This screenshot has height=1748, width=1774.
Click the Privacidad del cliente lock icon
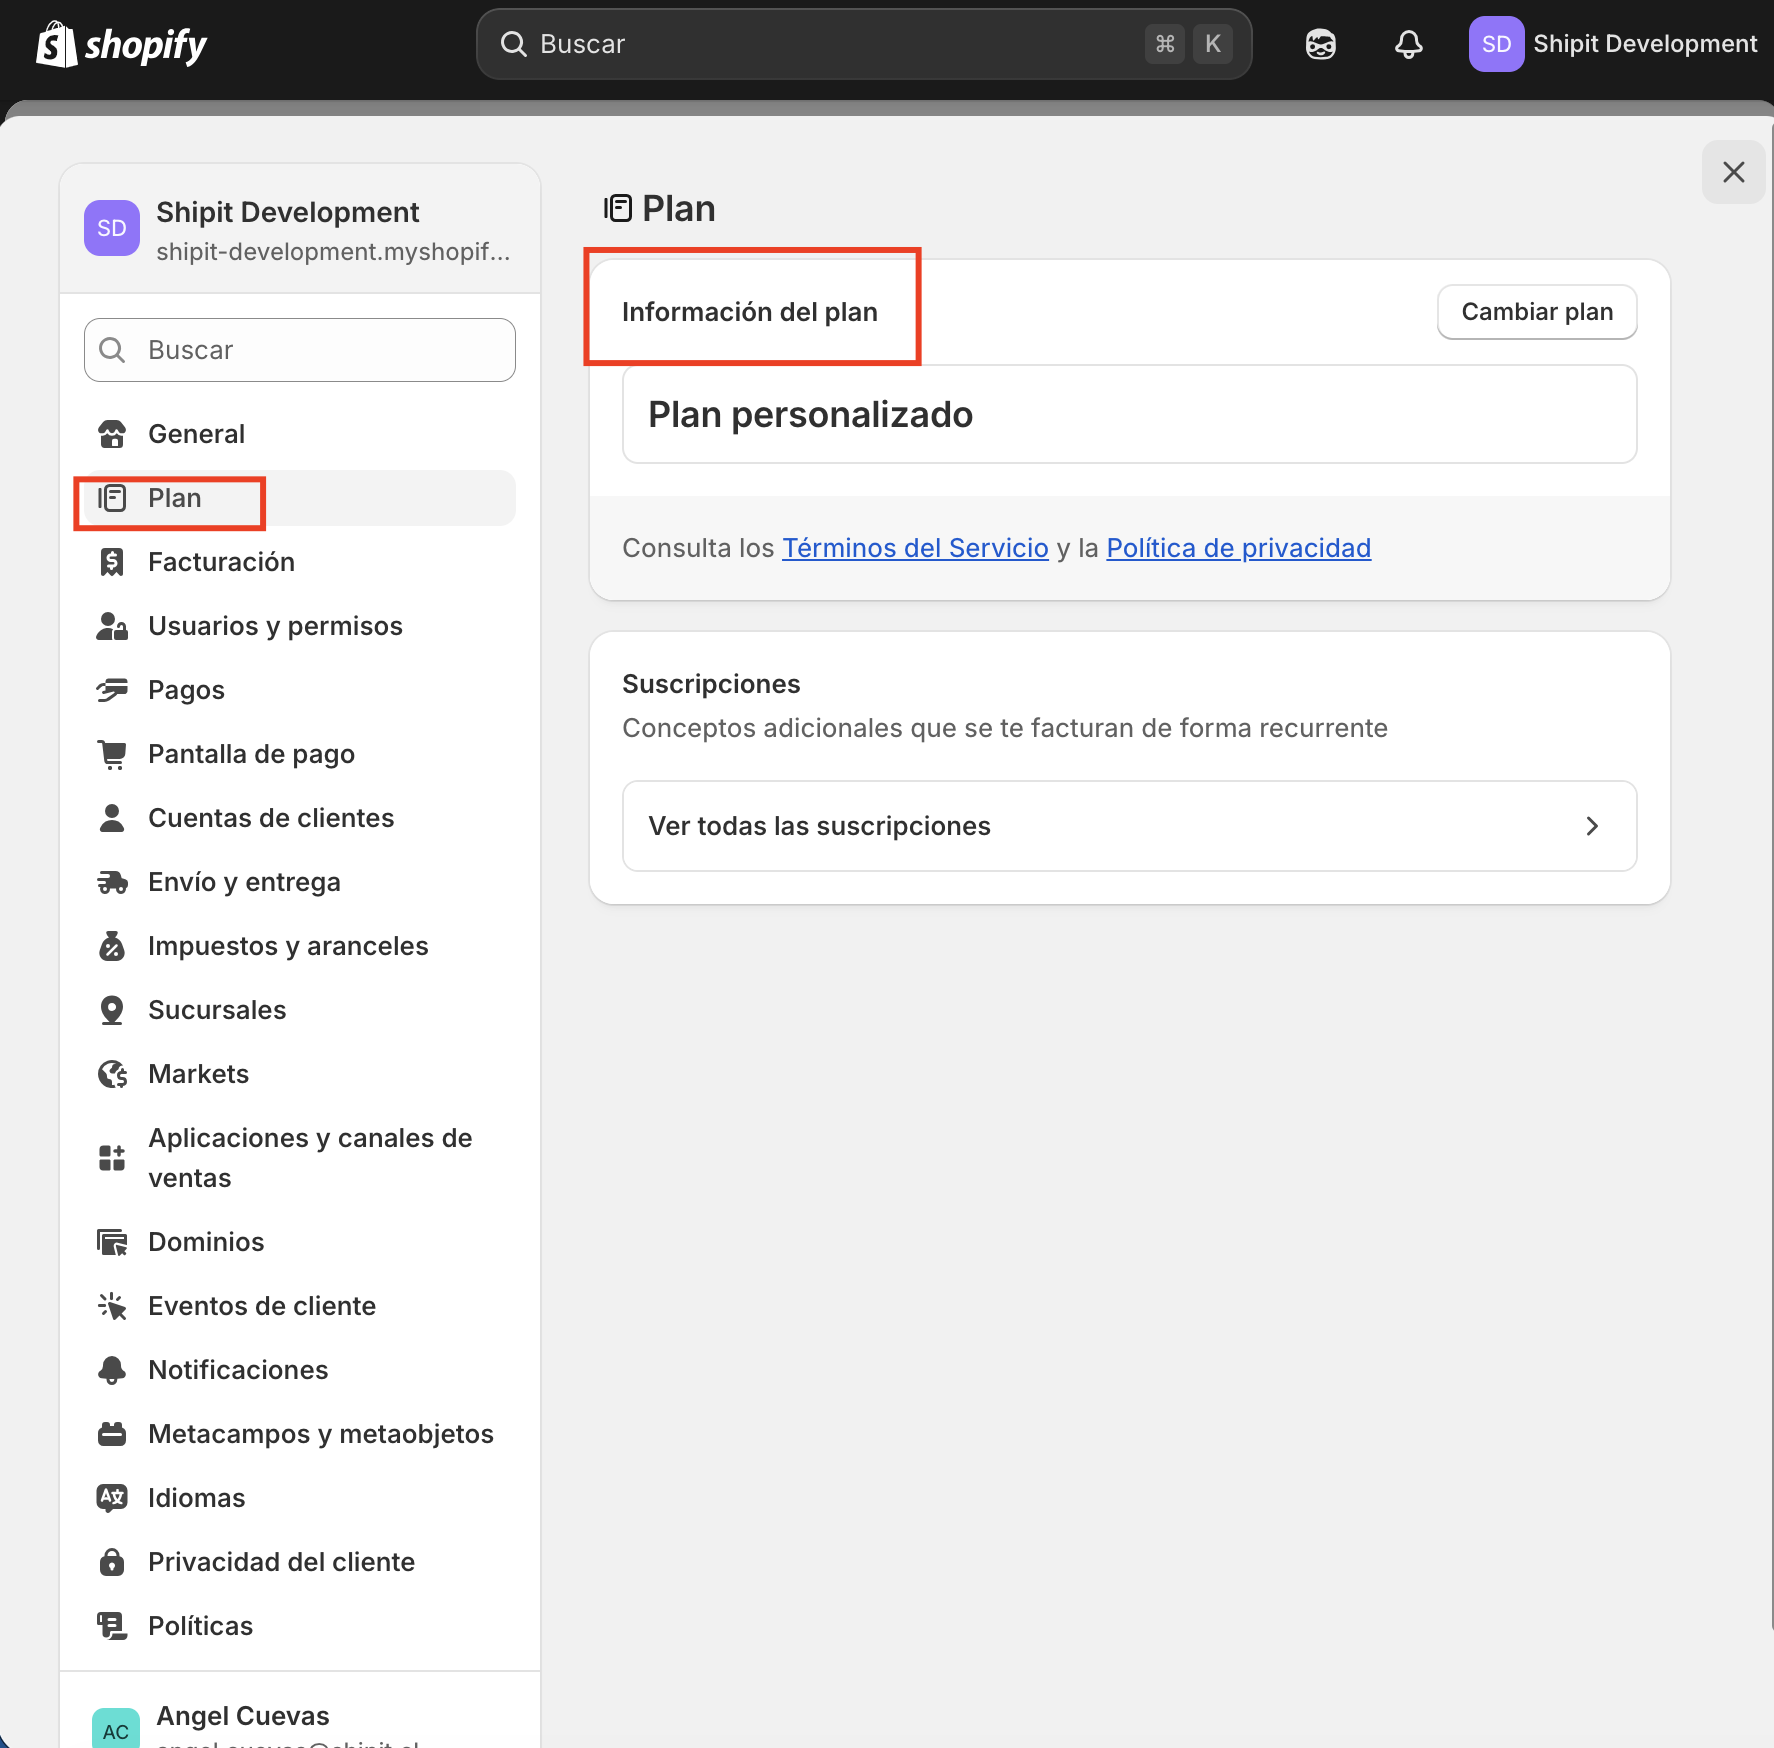[112, 1562]
